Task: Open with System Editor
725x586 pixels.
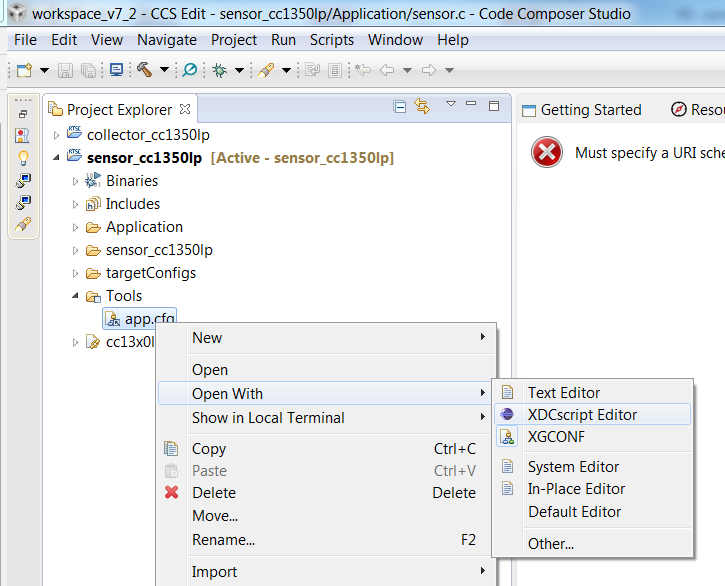Action: coord(593,467)
